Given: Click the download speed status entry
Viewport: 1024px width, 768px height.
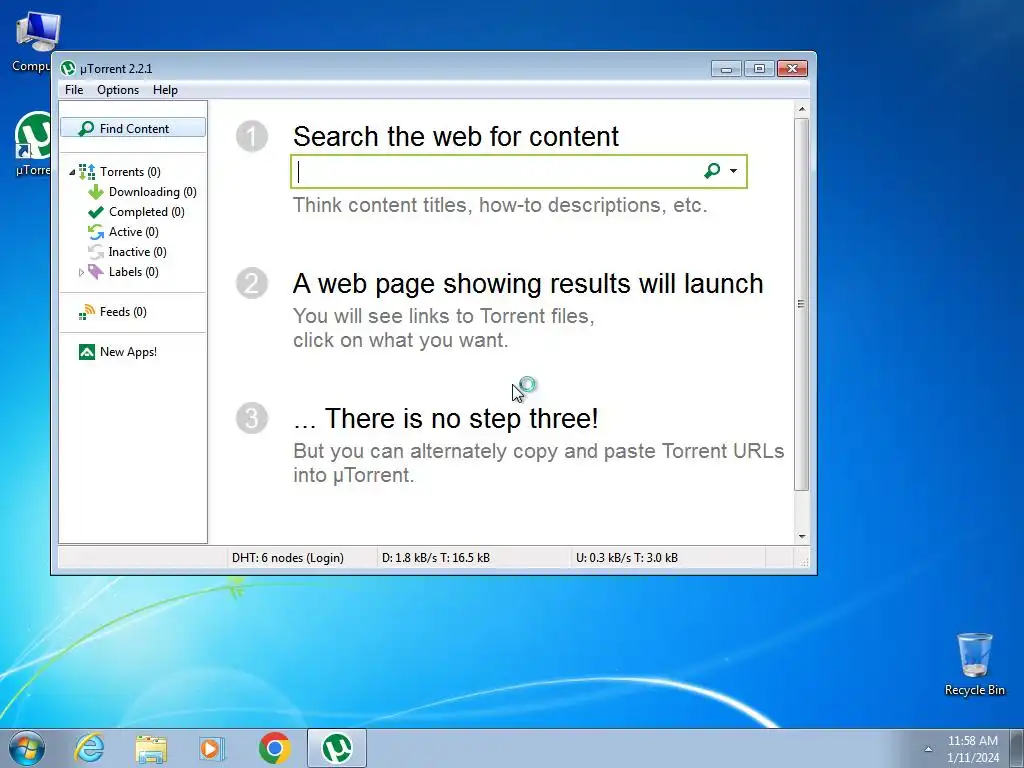Looking at the screenshot, I should 436,558.
